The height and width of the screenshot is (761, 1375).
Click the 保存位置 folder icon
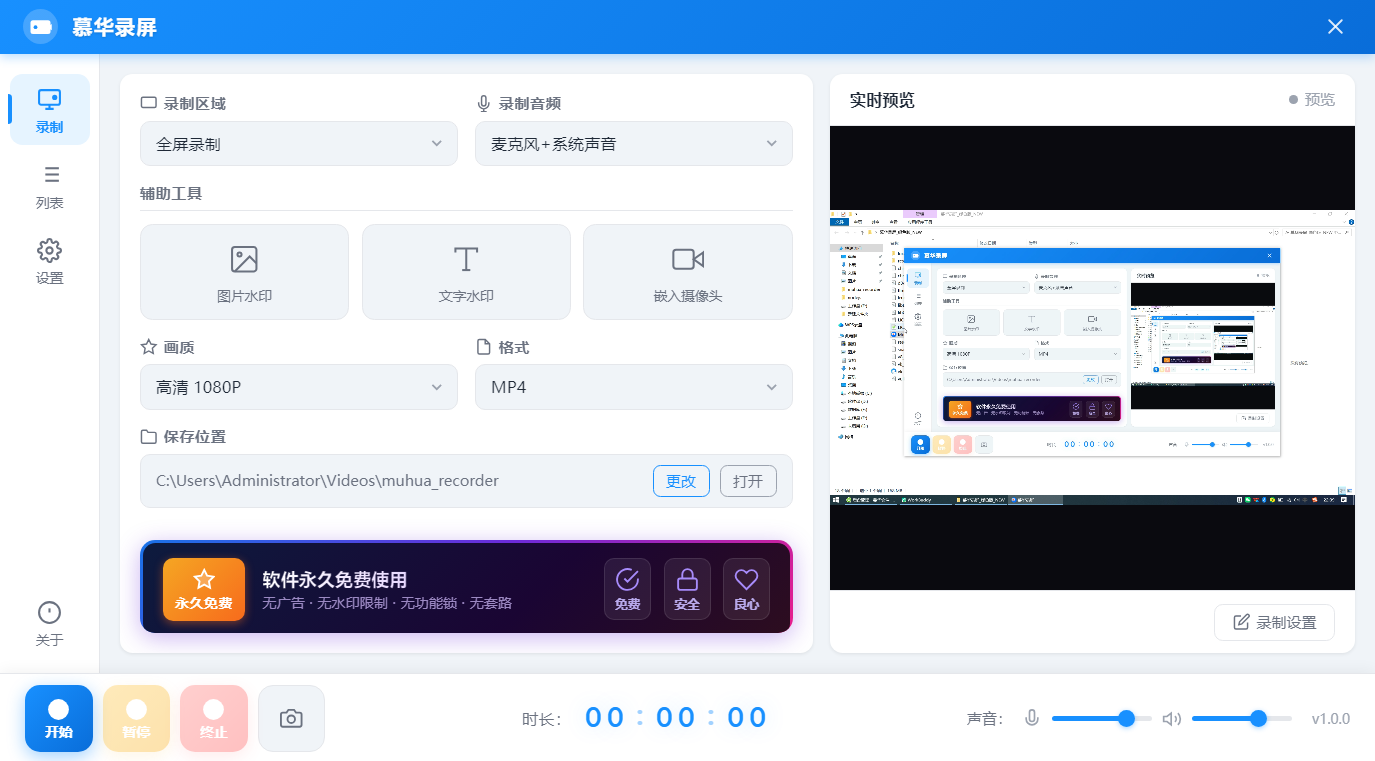(149, 437)
